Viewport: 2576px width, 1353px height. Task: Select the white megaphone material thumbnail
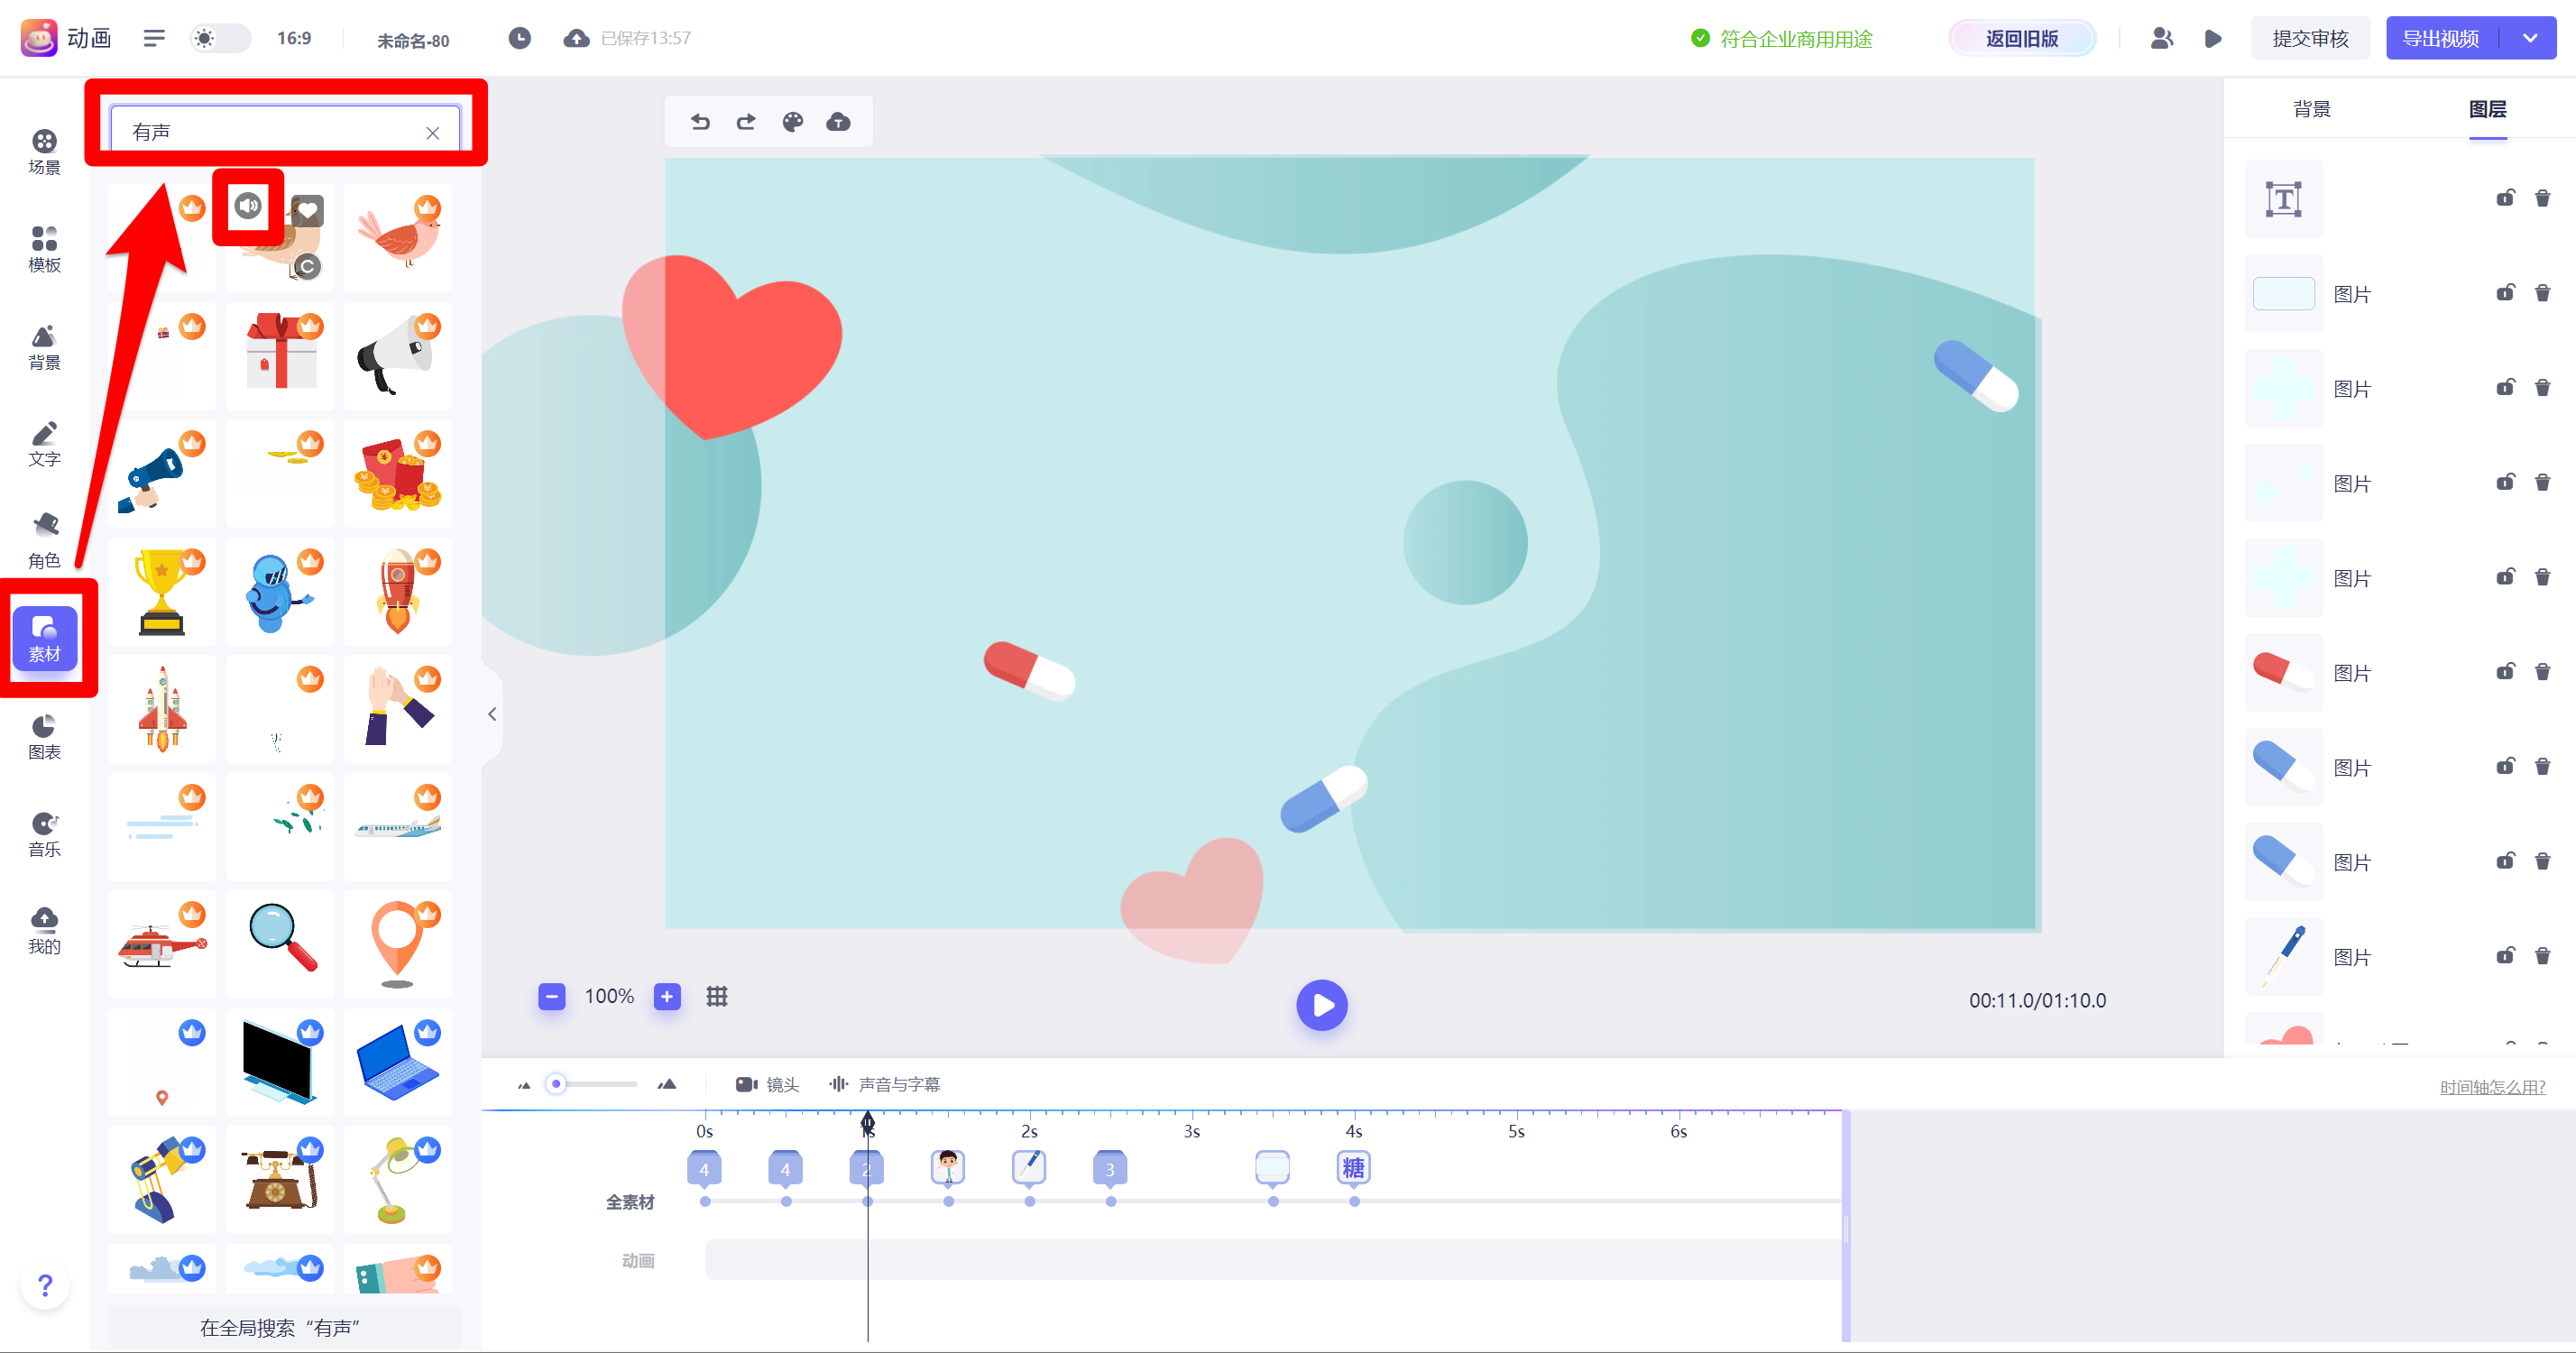point(397,356)
